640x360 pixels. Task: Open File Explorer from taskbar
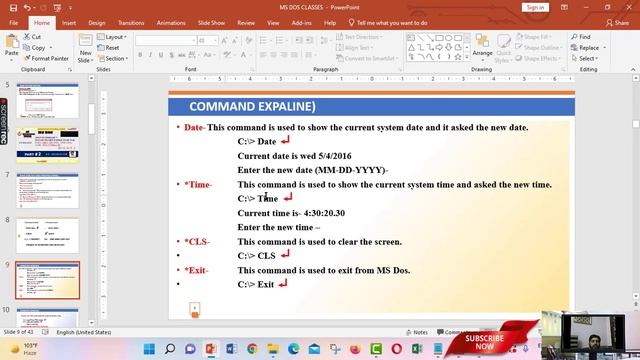coord(273,349)
